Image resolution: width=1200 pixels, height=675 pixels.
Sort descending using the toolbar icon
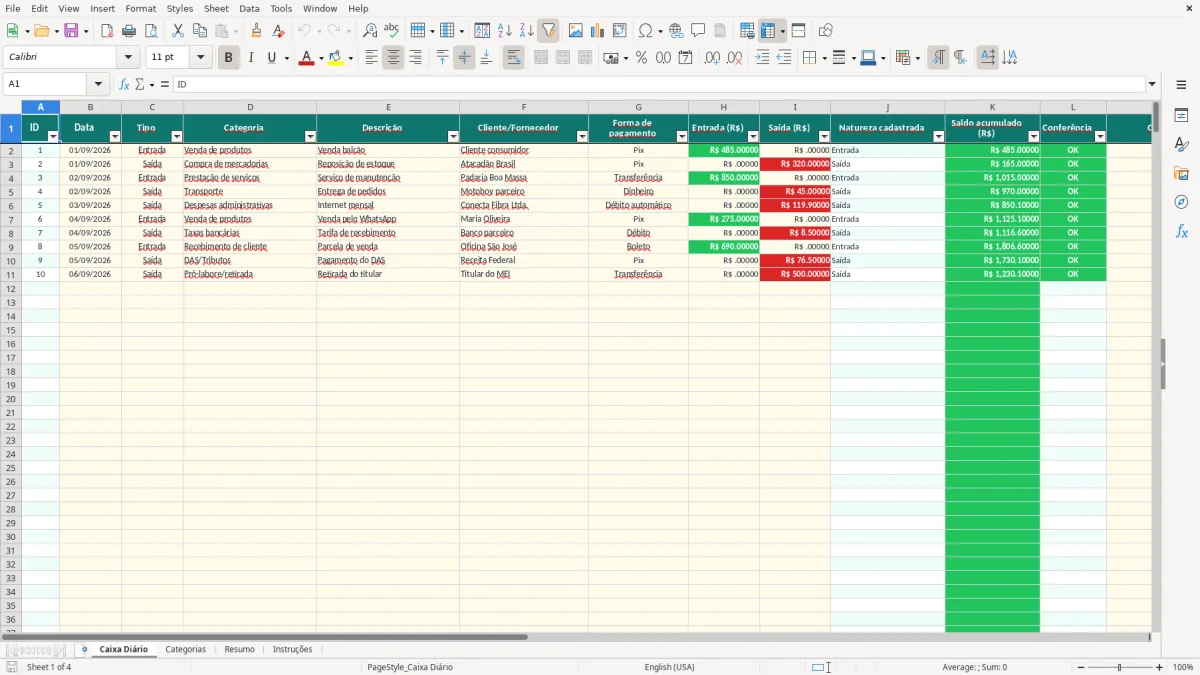point(526,31)
